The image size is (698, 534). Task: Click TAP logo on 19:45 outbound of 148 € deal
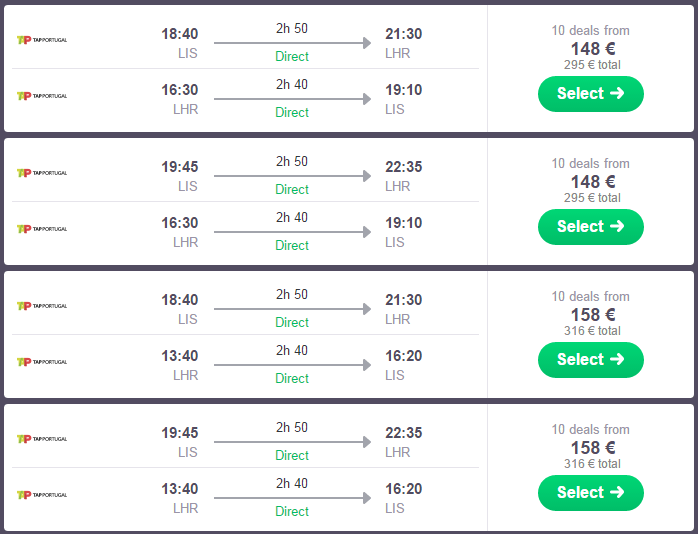point(42,173)
